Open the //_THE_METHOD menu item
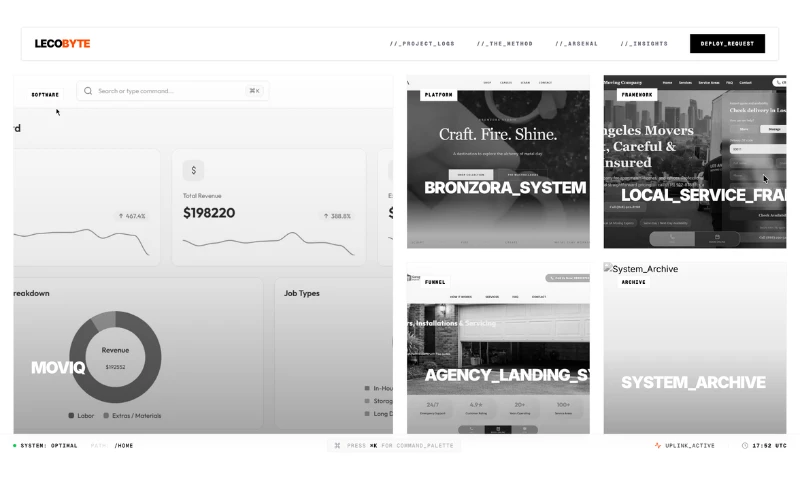This screenshot has height=480, width=800. pos(505,44)
